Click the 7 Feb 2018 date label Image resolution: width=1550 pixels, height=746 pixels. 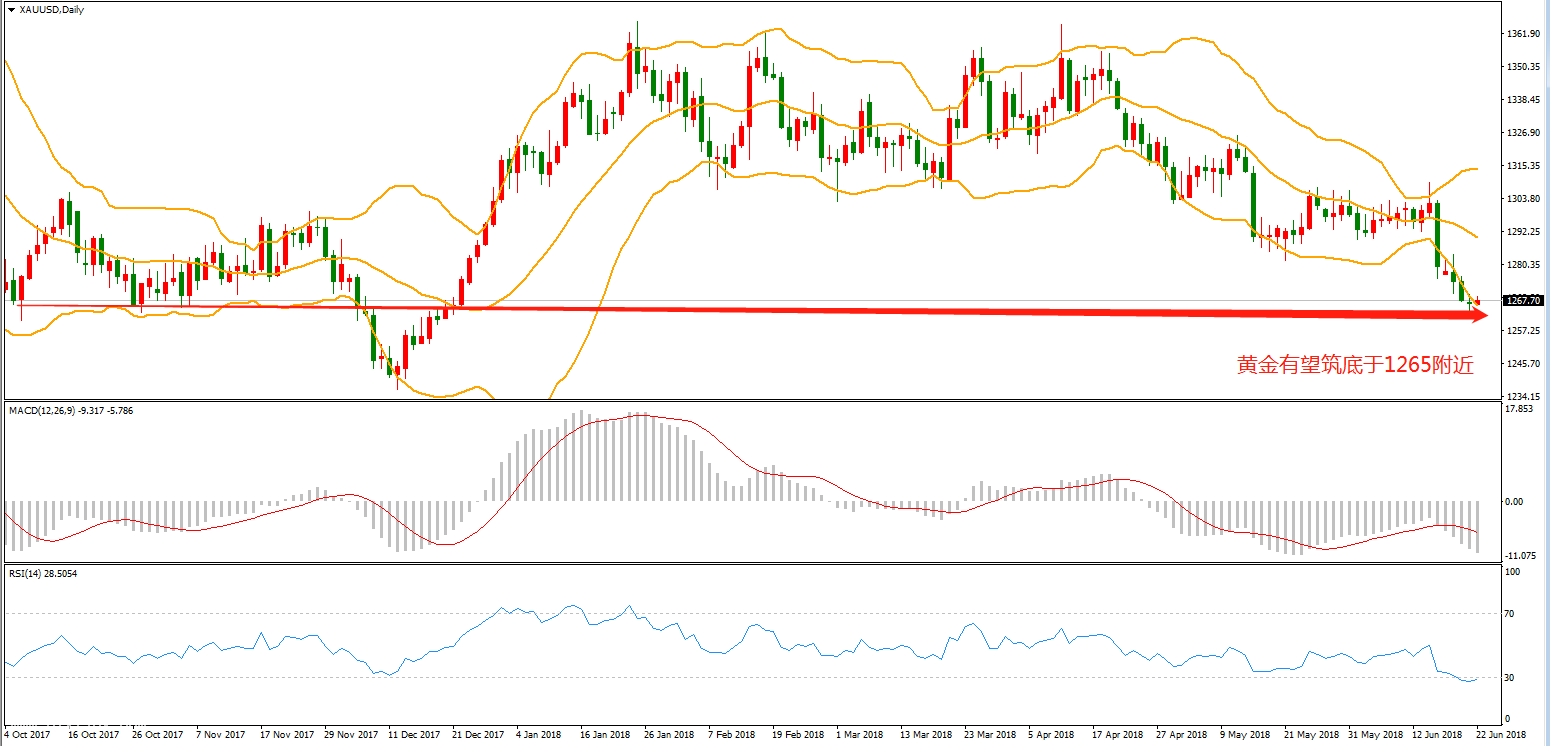[732, 735]
